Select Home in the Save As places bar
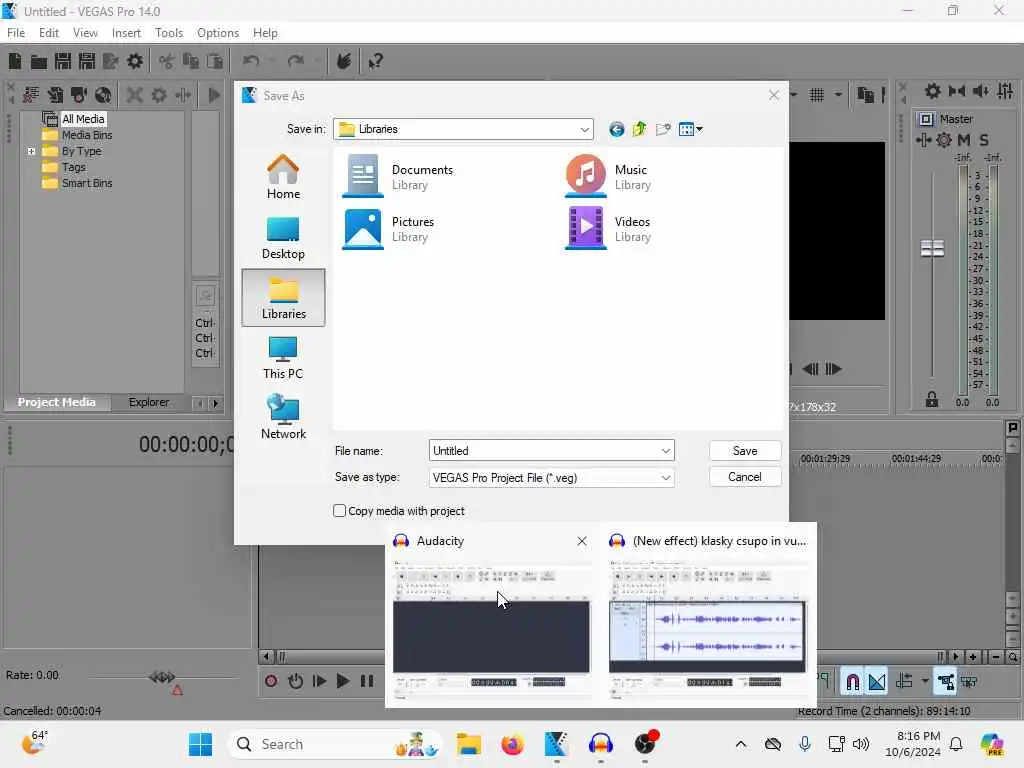This screenshot has width=1024, height=768. pyautogui.click(x=283, y=177)
